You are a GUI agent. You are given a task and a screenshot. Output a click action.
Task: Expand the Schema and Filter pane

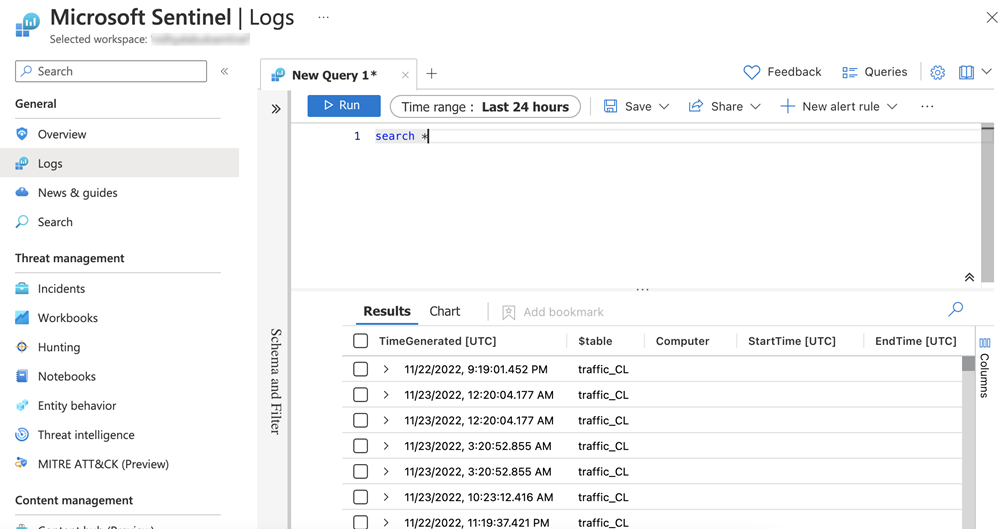[x=276, y=109]
